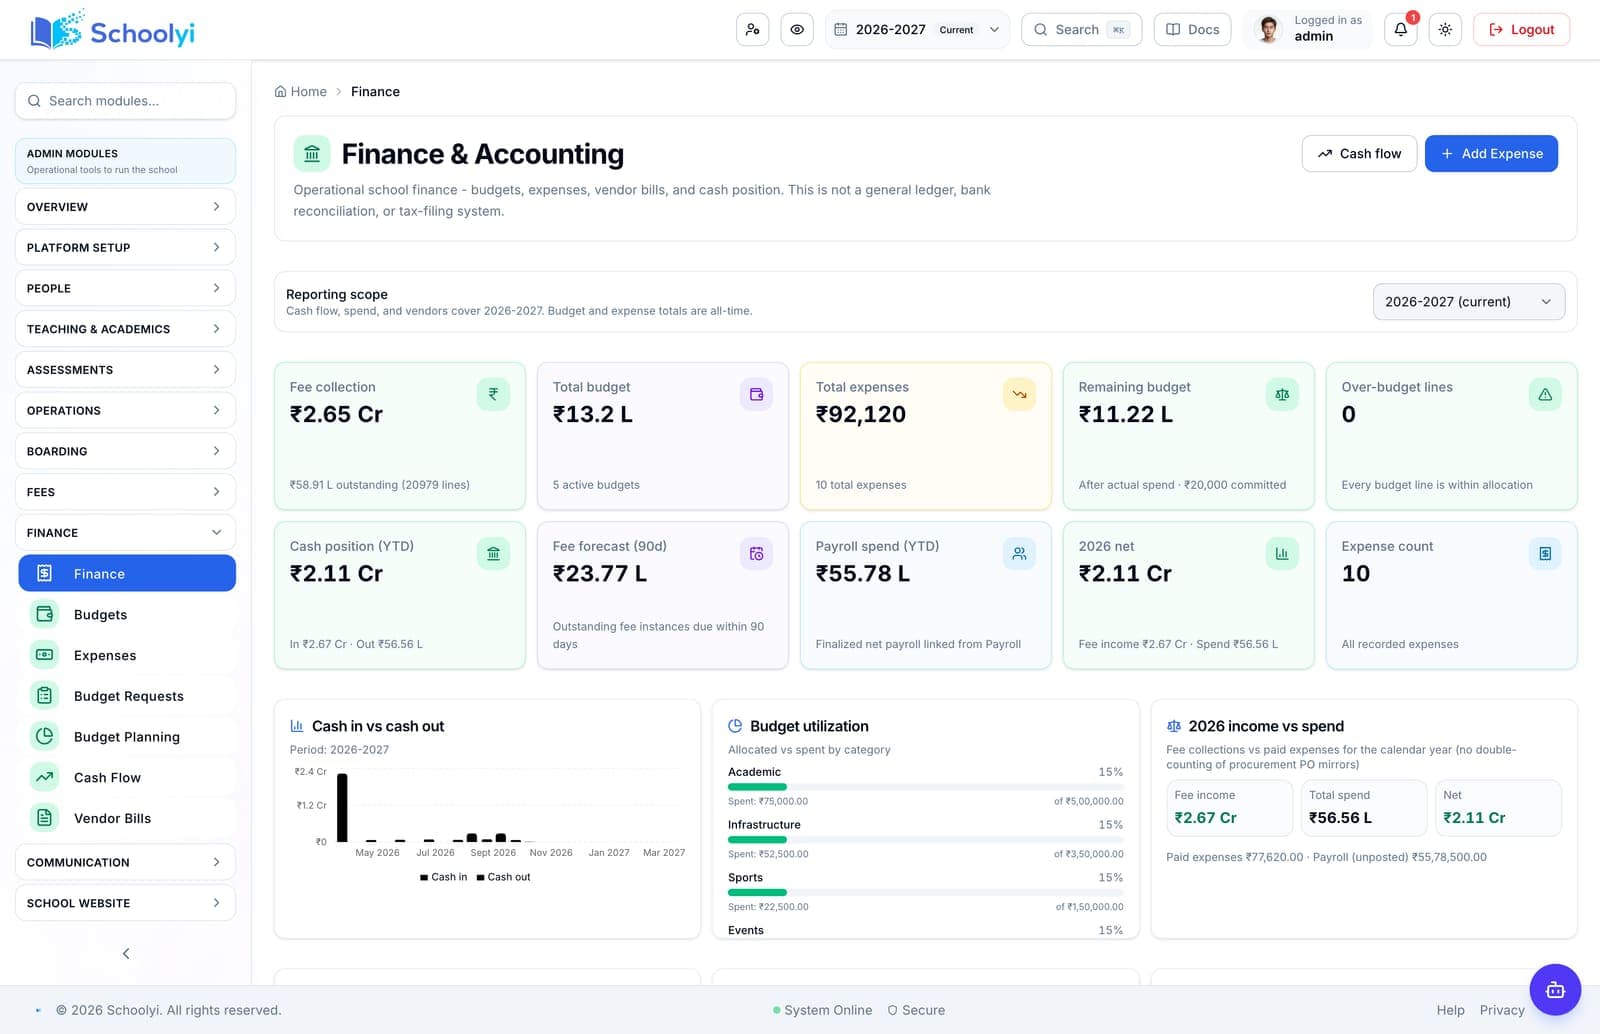Screen dimensions: 1600x1034
Task: Open the chatbot assistant floating icon
Action: pyautogui.click(x=1555, y=990)
